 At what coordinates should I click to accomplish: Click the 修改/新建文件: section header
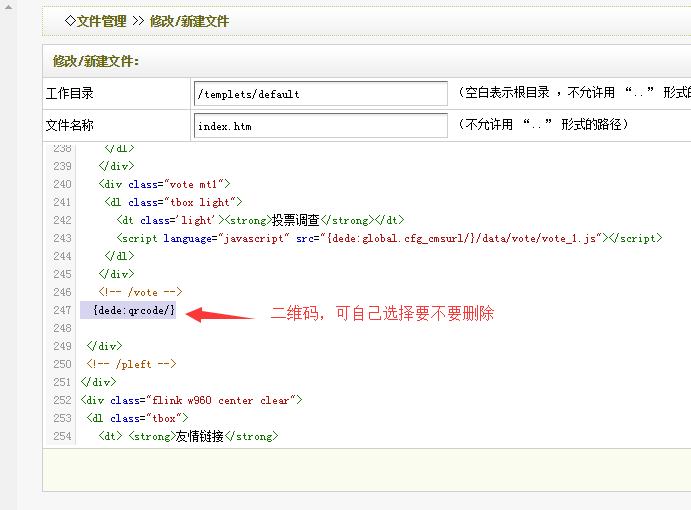96,62
